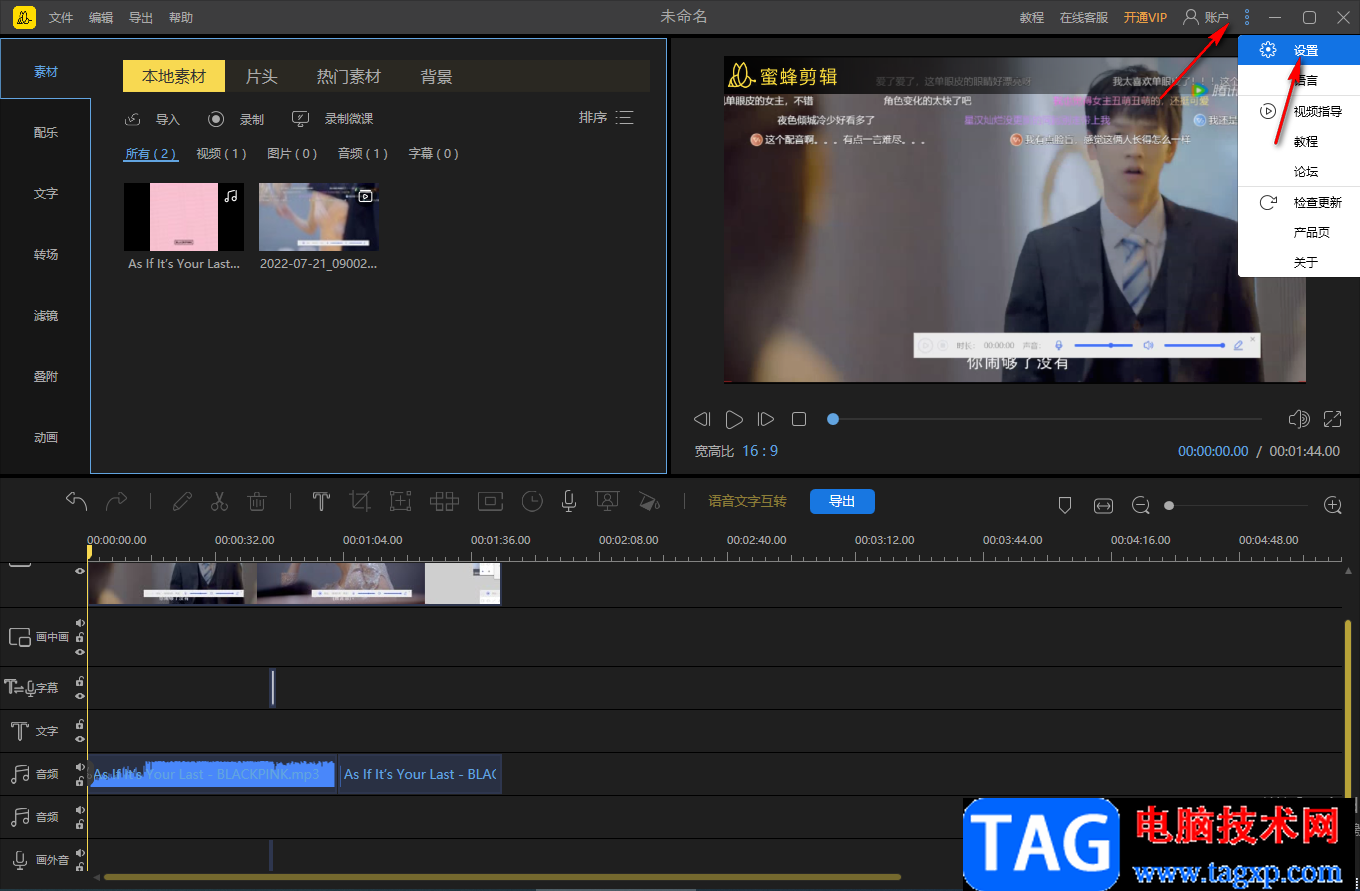This screenshot has width=1360, height=891.
Task: Mute the first 音频 track
Action: (x=80, y=767)
